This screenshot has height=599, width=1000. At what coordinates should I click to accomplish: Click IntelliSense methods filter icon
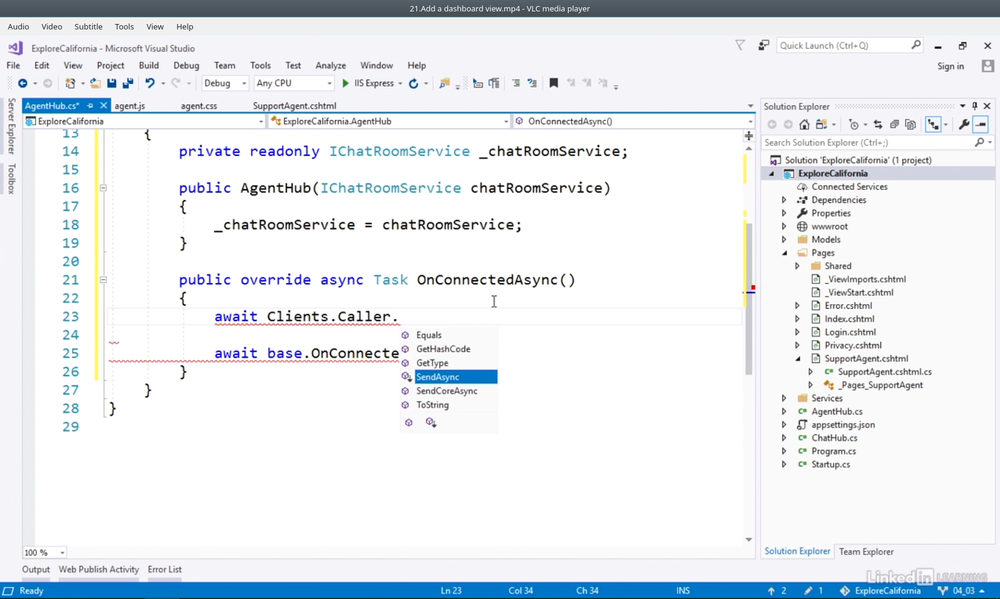(409, 422)
